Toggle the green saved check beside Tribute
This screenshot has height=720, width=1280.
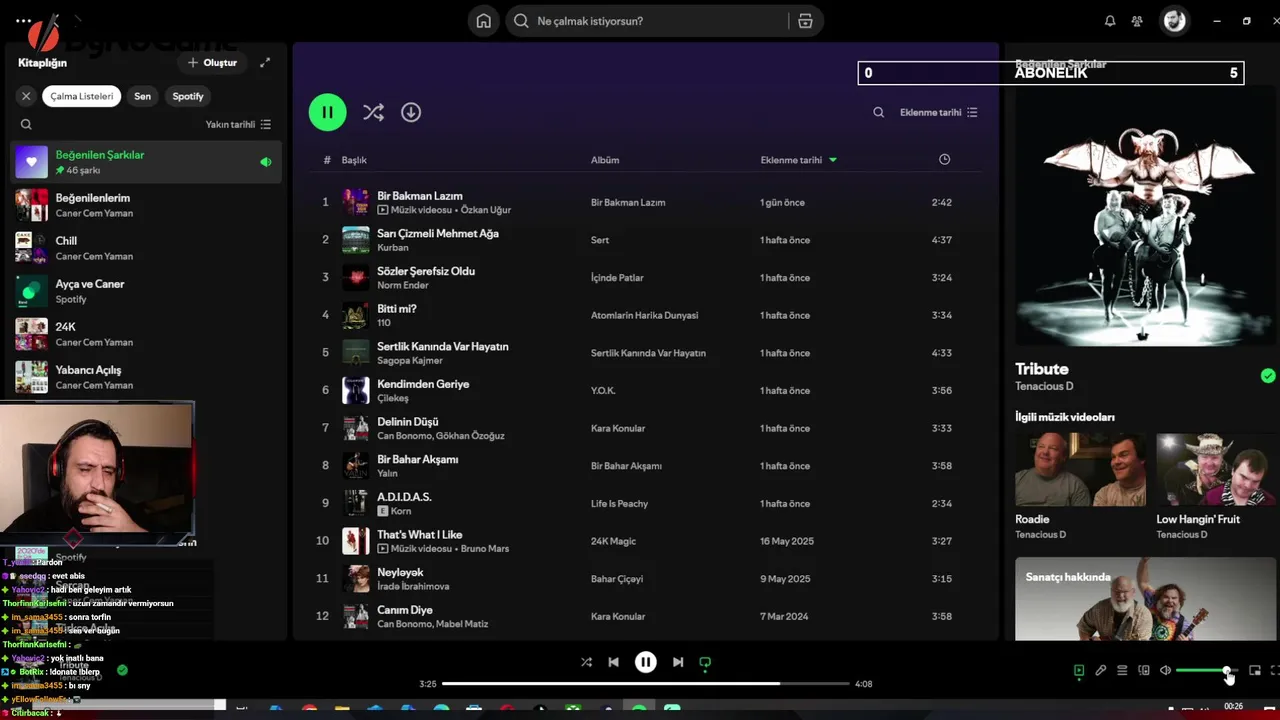(1268, 376)
